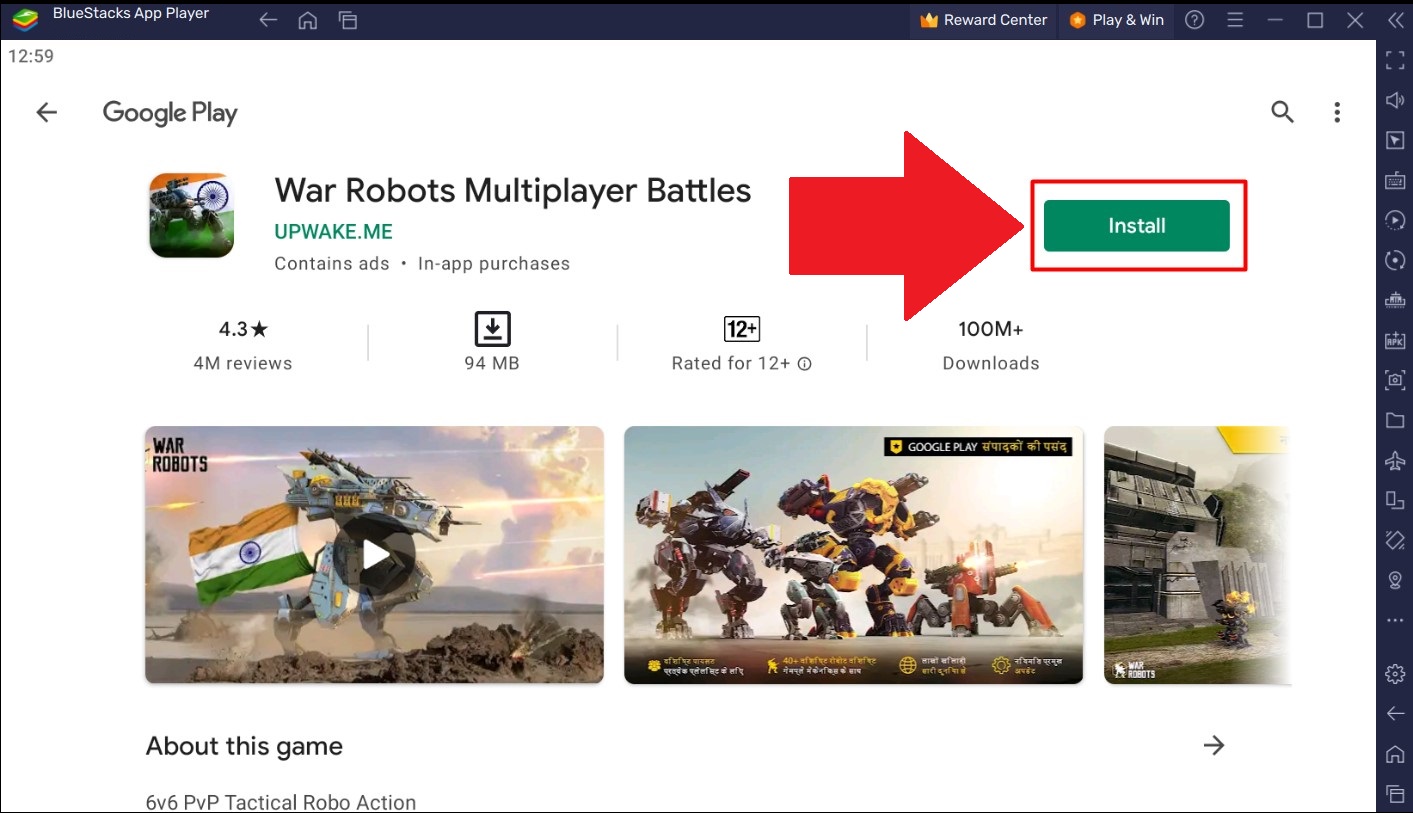Image resolution: width=1413 pixels, height=813 pixels.
Task: Open keyboard game controls in BlueStacks sidebar
Action: click(x=1395, y=180)
